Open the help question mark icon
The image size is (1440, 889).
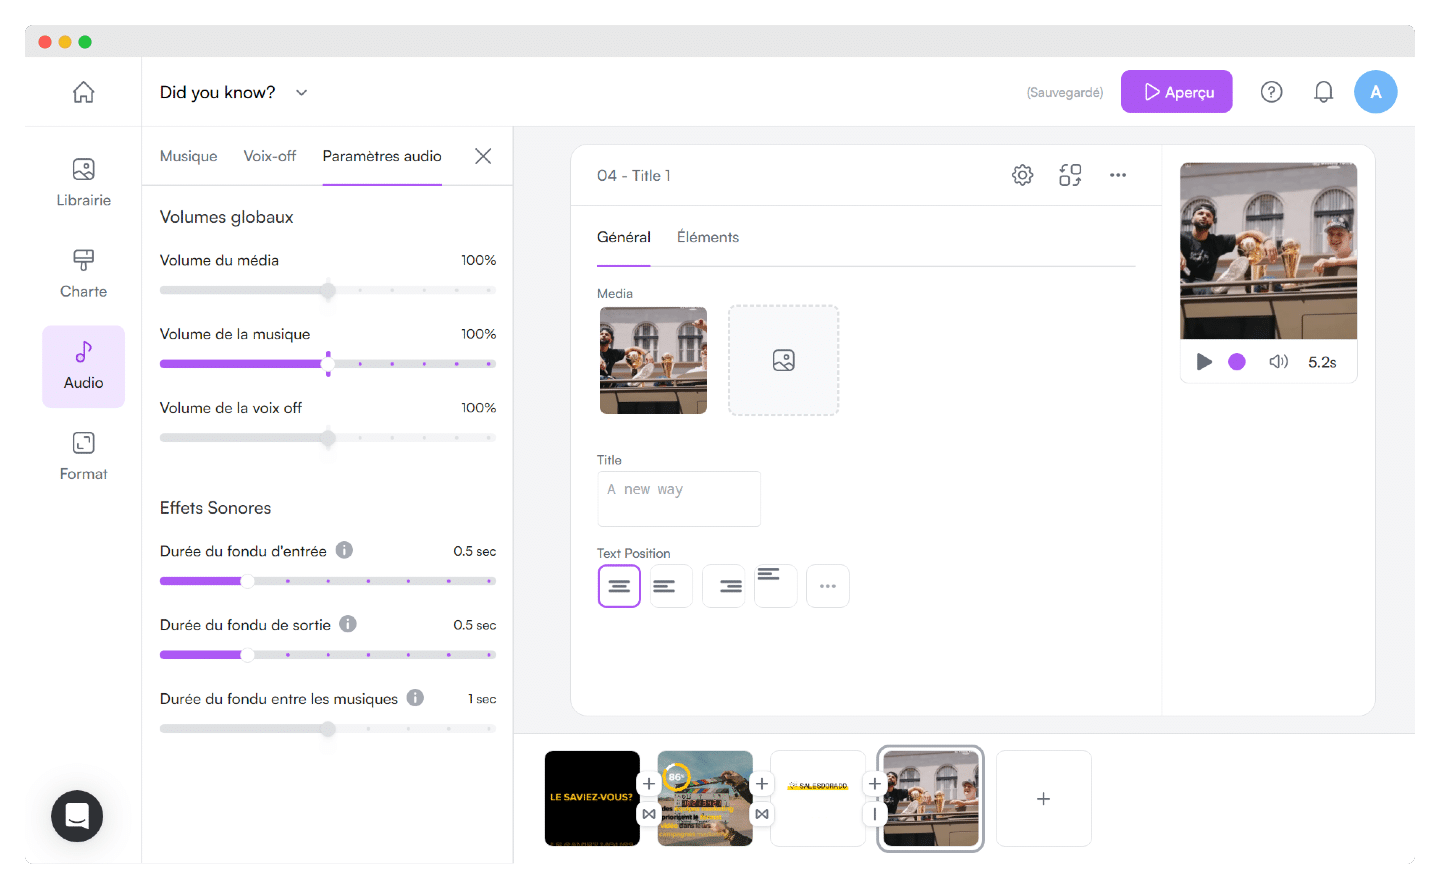click(1271, 92)
